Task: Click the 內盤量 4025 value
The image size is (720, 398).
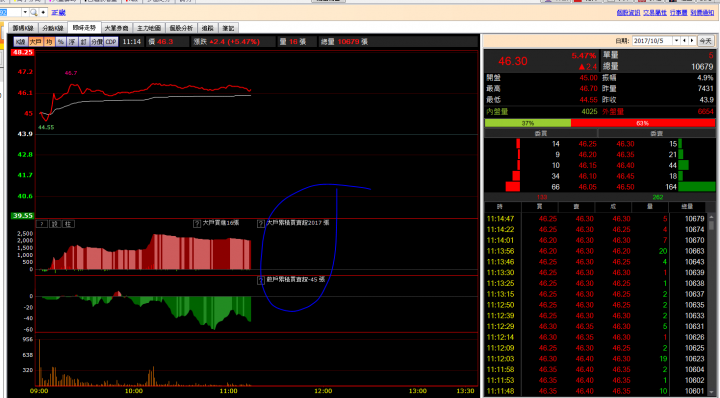Action: (x=589, y=112)
